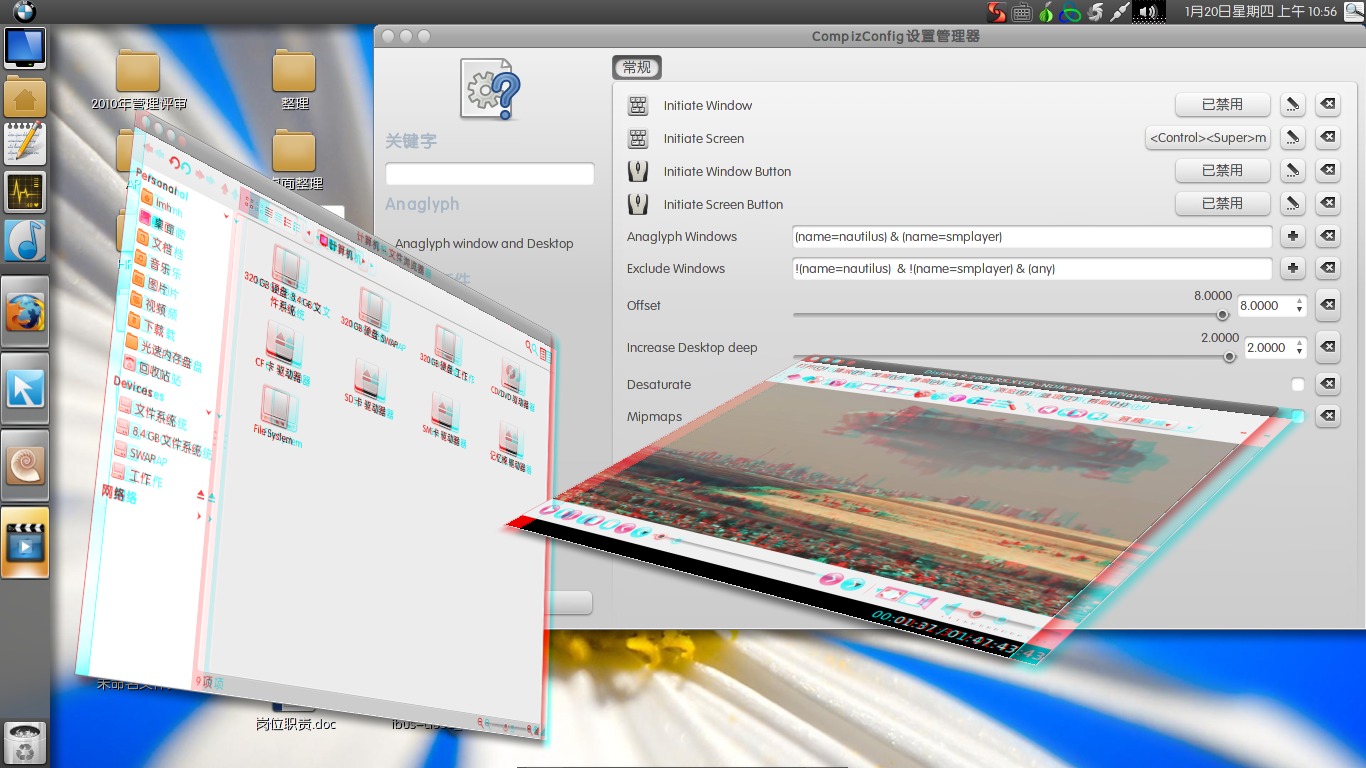This screenshot has width=1366, height=768.
Task: Reset Exclude Windows to default
Action: coord(1328,268)
